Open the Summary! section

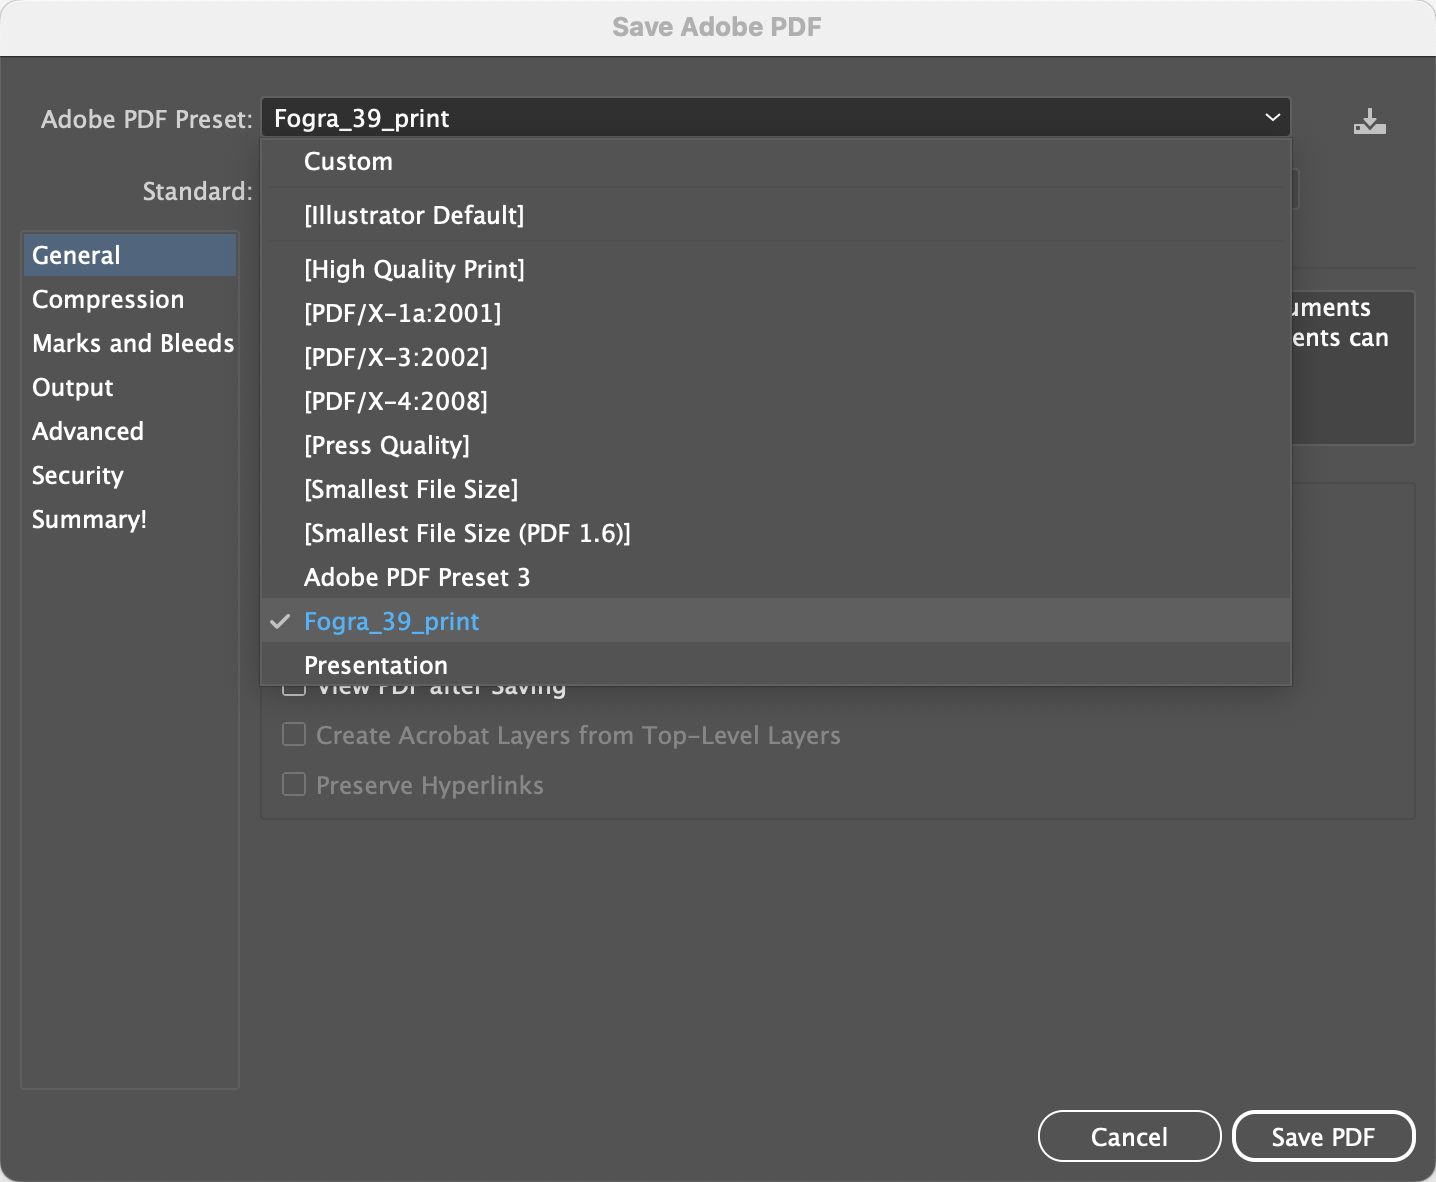130,519
